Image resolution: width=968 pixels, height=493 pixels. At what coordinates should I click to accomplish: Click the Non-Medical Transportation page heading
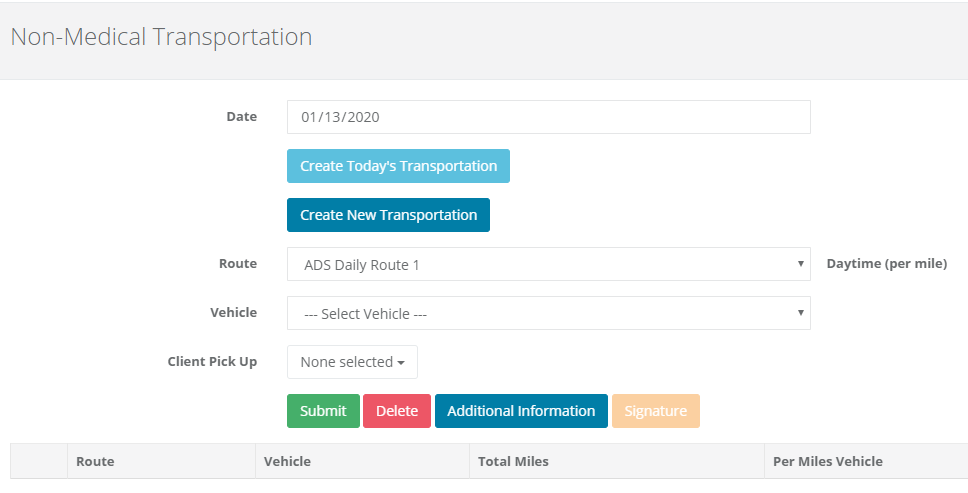click(x=161, y=37)
